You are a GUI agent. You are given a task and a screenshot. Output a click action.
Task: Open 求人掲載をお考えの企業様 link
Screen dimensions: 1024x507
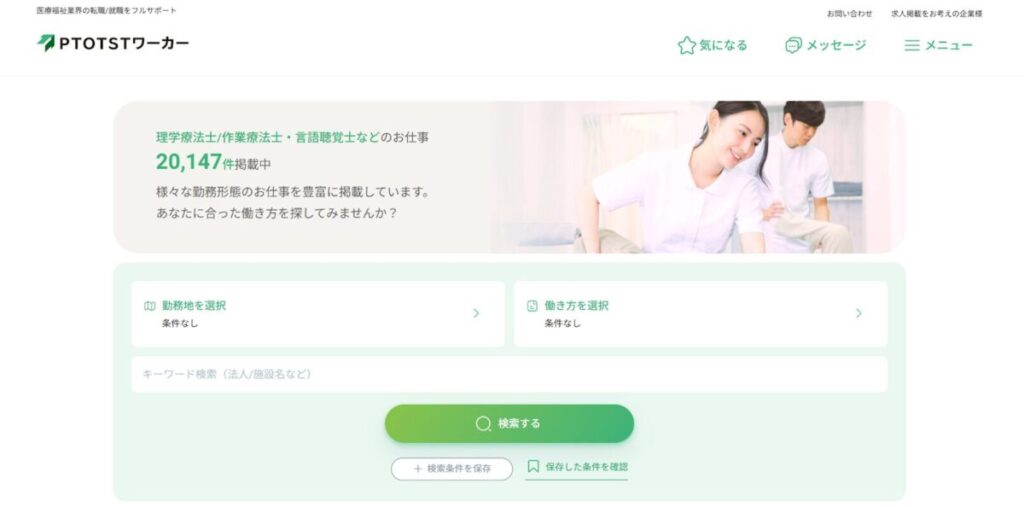pos(937,14)
